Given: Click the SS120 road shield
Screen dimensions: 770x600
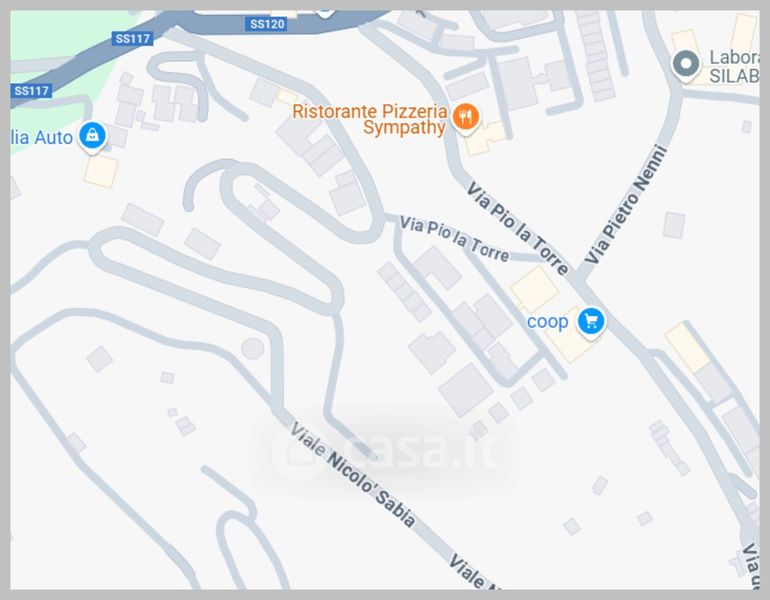Looking at the screenshot, I should tap(266, 24).
